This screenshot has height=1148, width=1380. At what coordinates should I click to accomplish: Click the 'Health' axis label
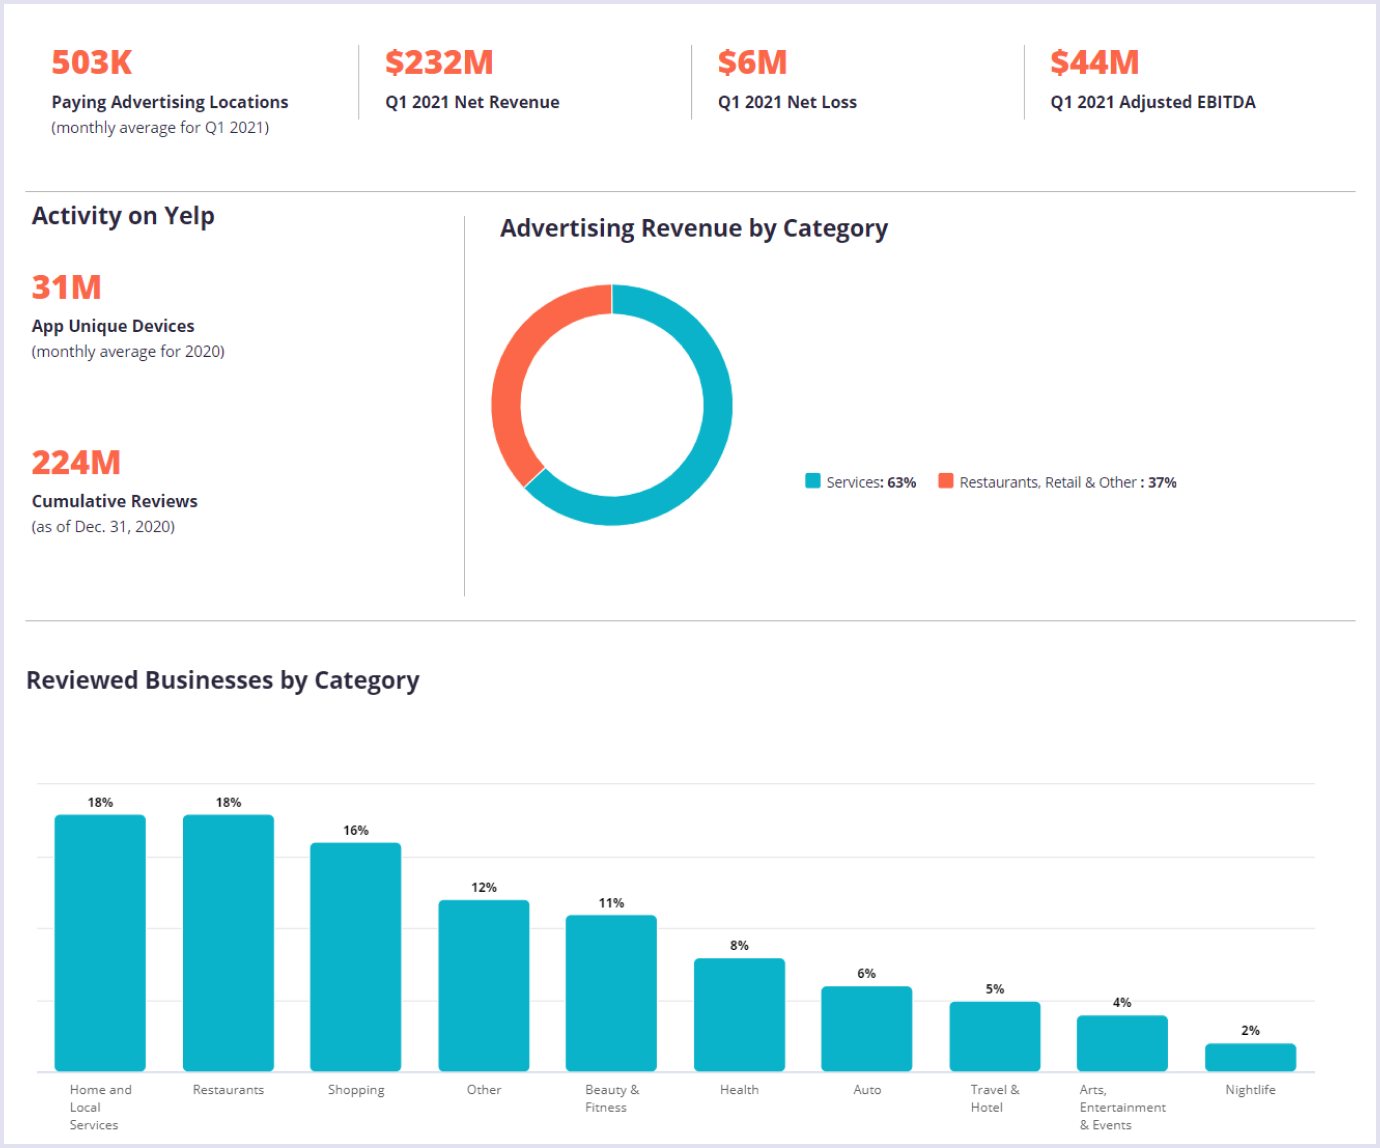point(739,1090)
